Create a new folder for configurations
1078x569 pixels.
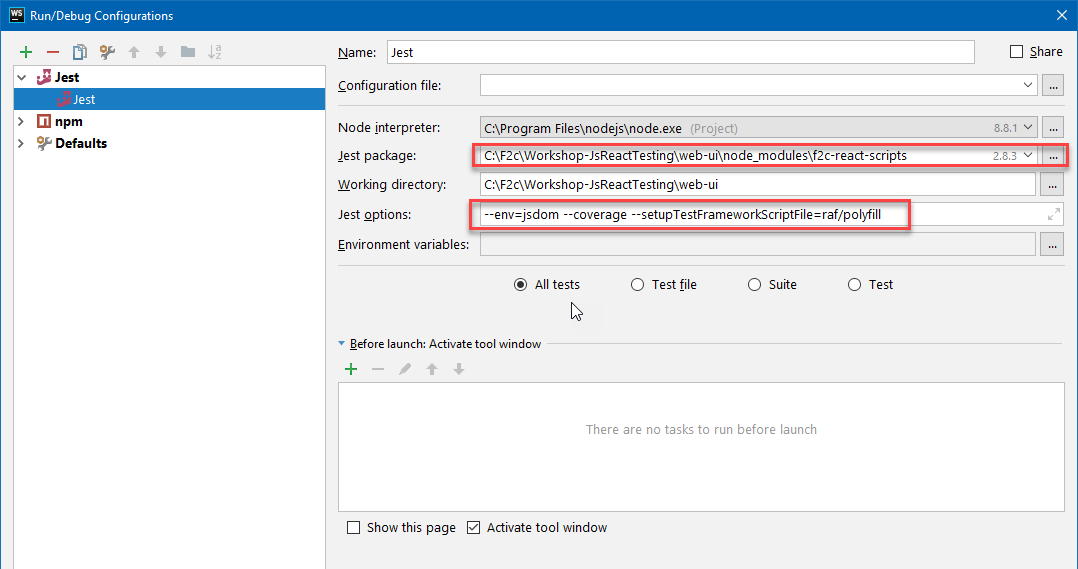(188, 52)
